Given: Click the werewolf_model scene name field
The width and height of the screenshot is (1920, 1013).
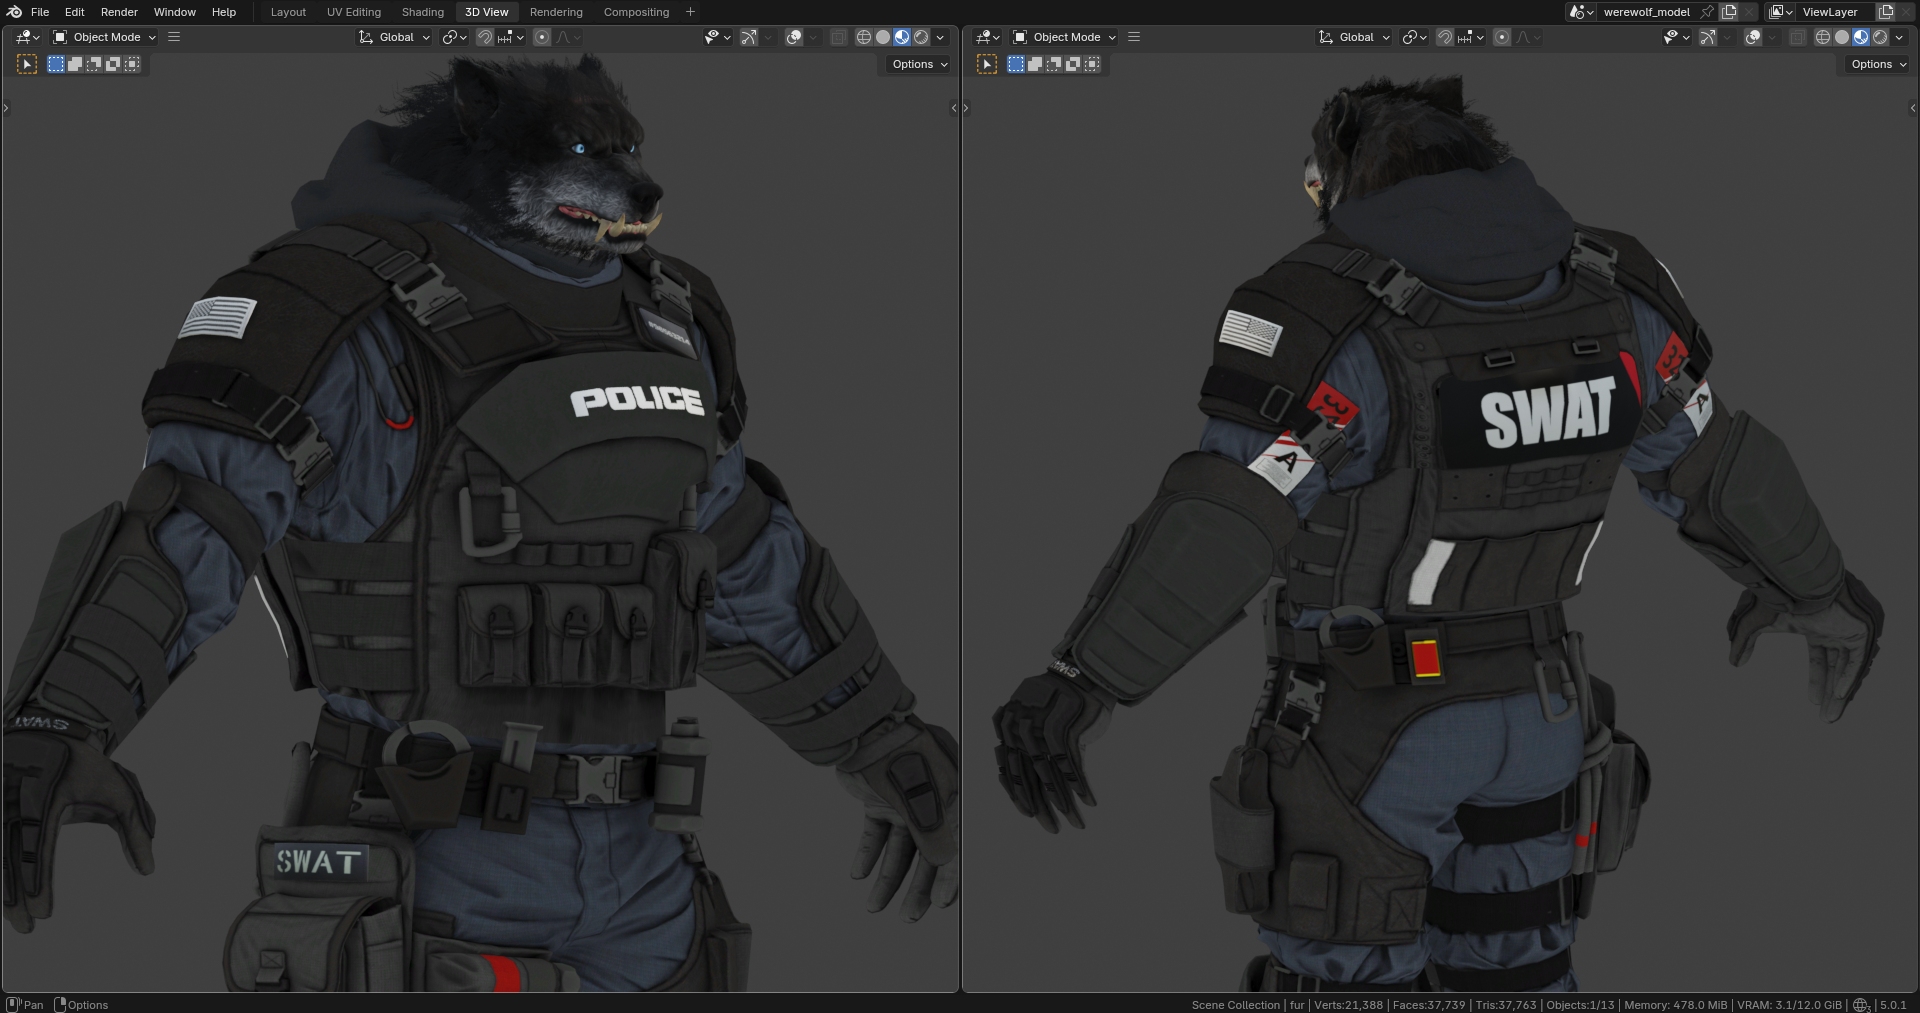Looking at the screenshot, I should [1646, 12].
